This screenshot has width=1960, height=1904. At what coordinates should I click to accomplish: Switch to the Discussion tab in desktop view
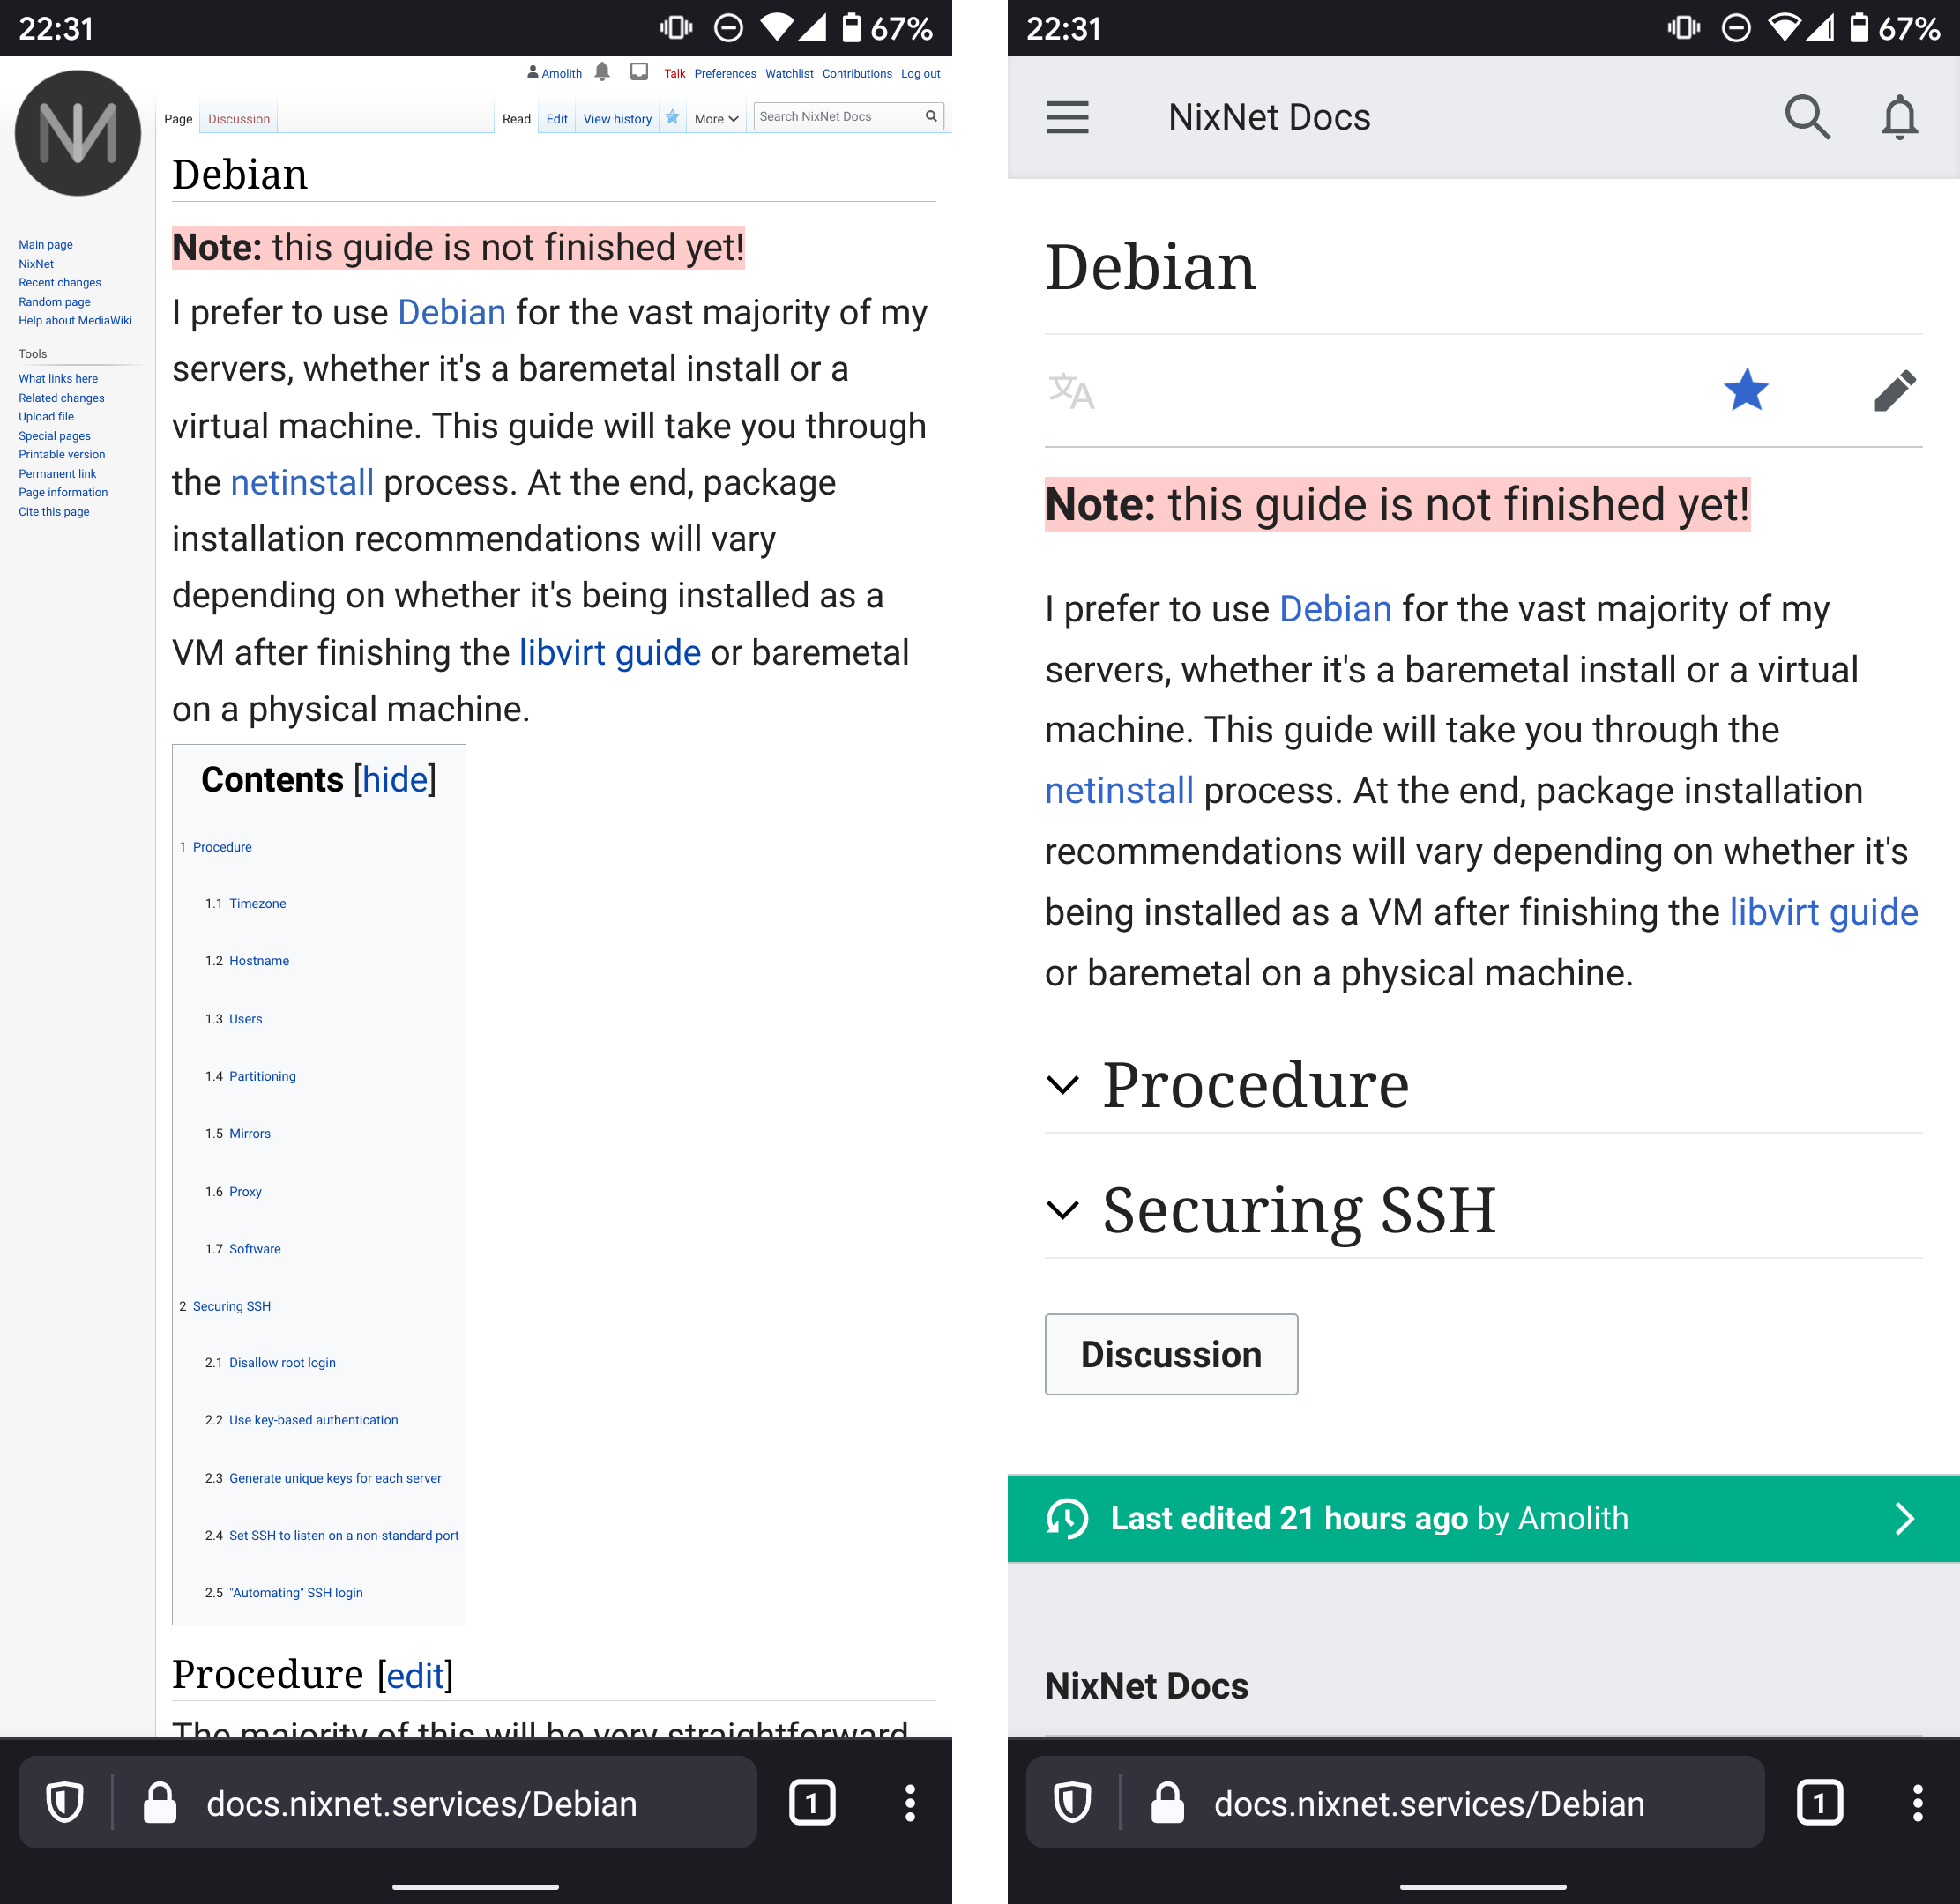coord(239,119)
